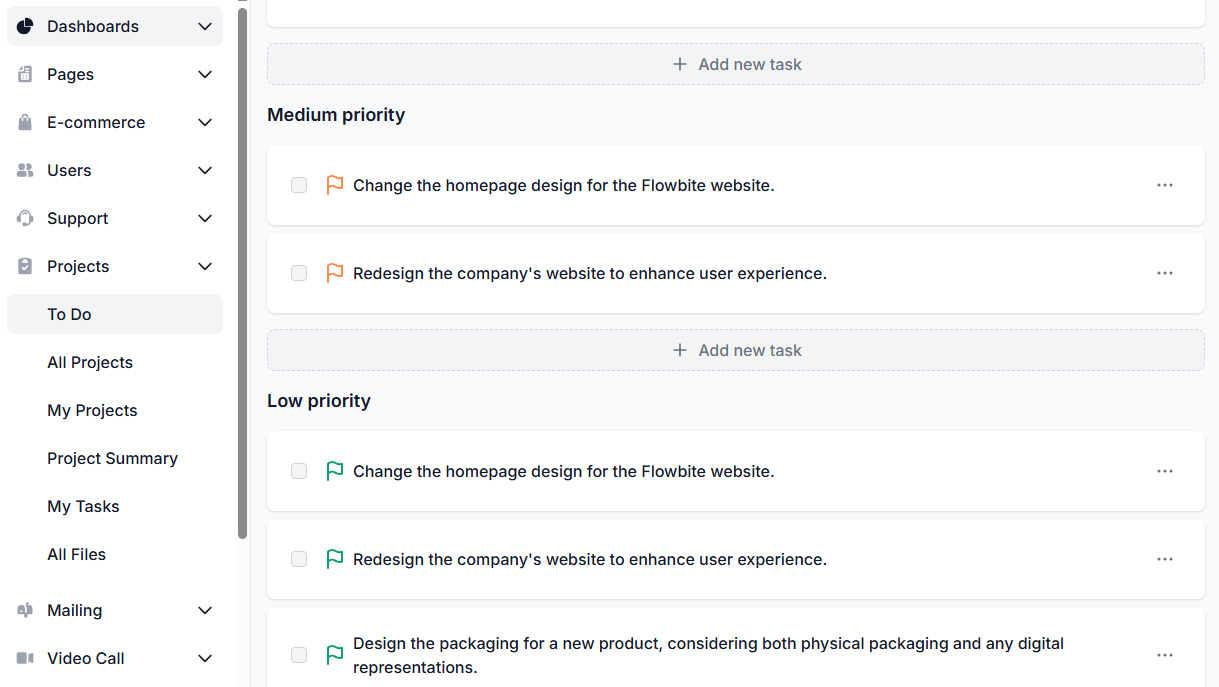Expand the Mailing menu chevron
Image resolution: width=1219 pixels, height=687 pixels.
(x=205, y=610)
